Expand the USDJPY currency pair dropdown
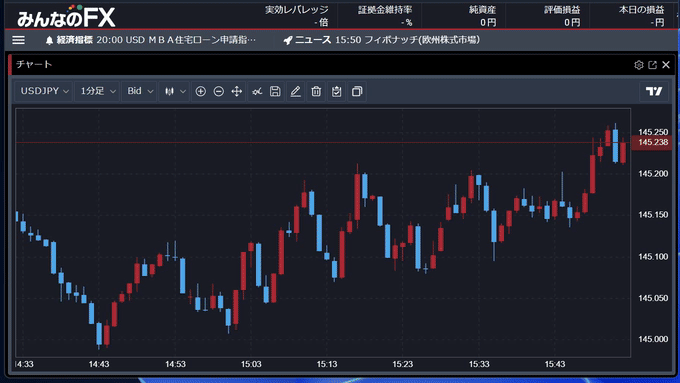Viewport: 680px width, 383px height. [44, 91]
